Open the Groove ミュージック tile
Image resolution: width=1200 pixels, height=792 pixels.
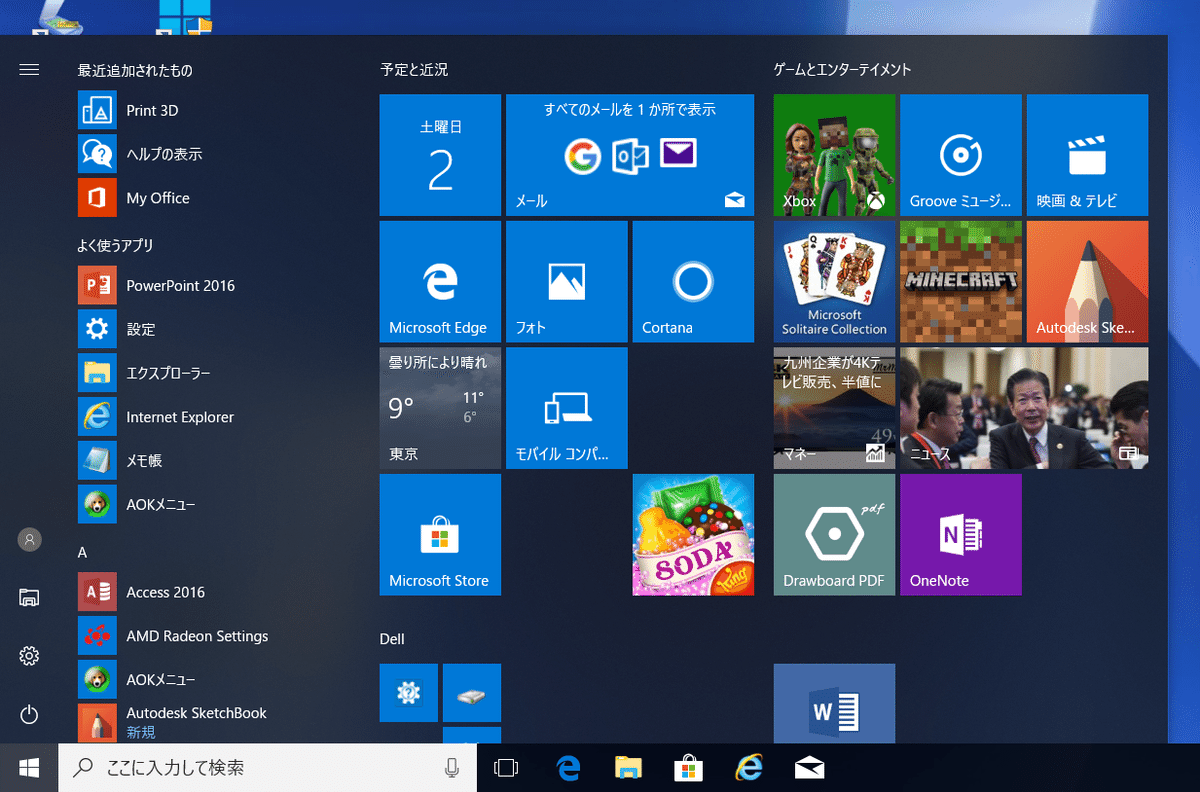961,155
